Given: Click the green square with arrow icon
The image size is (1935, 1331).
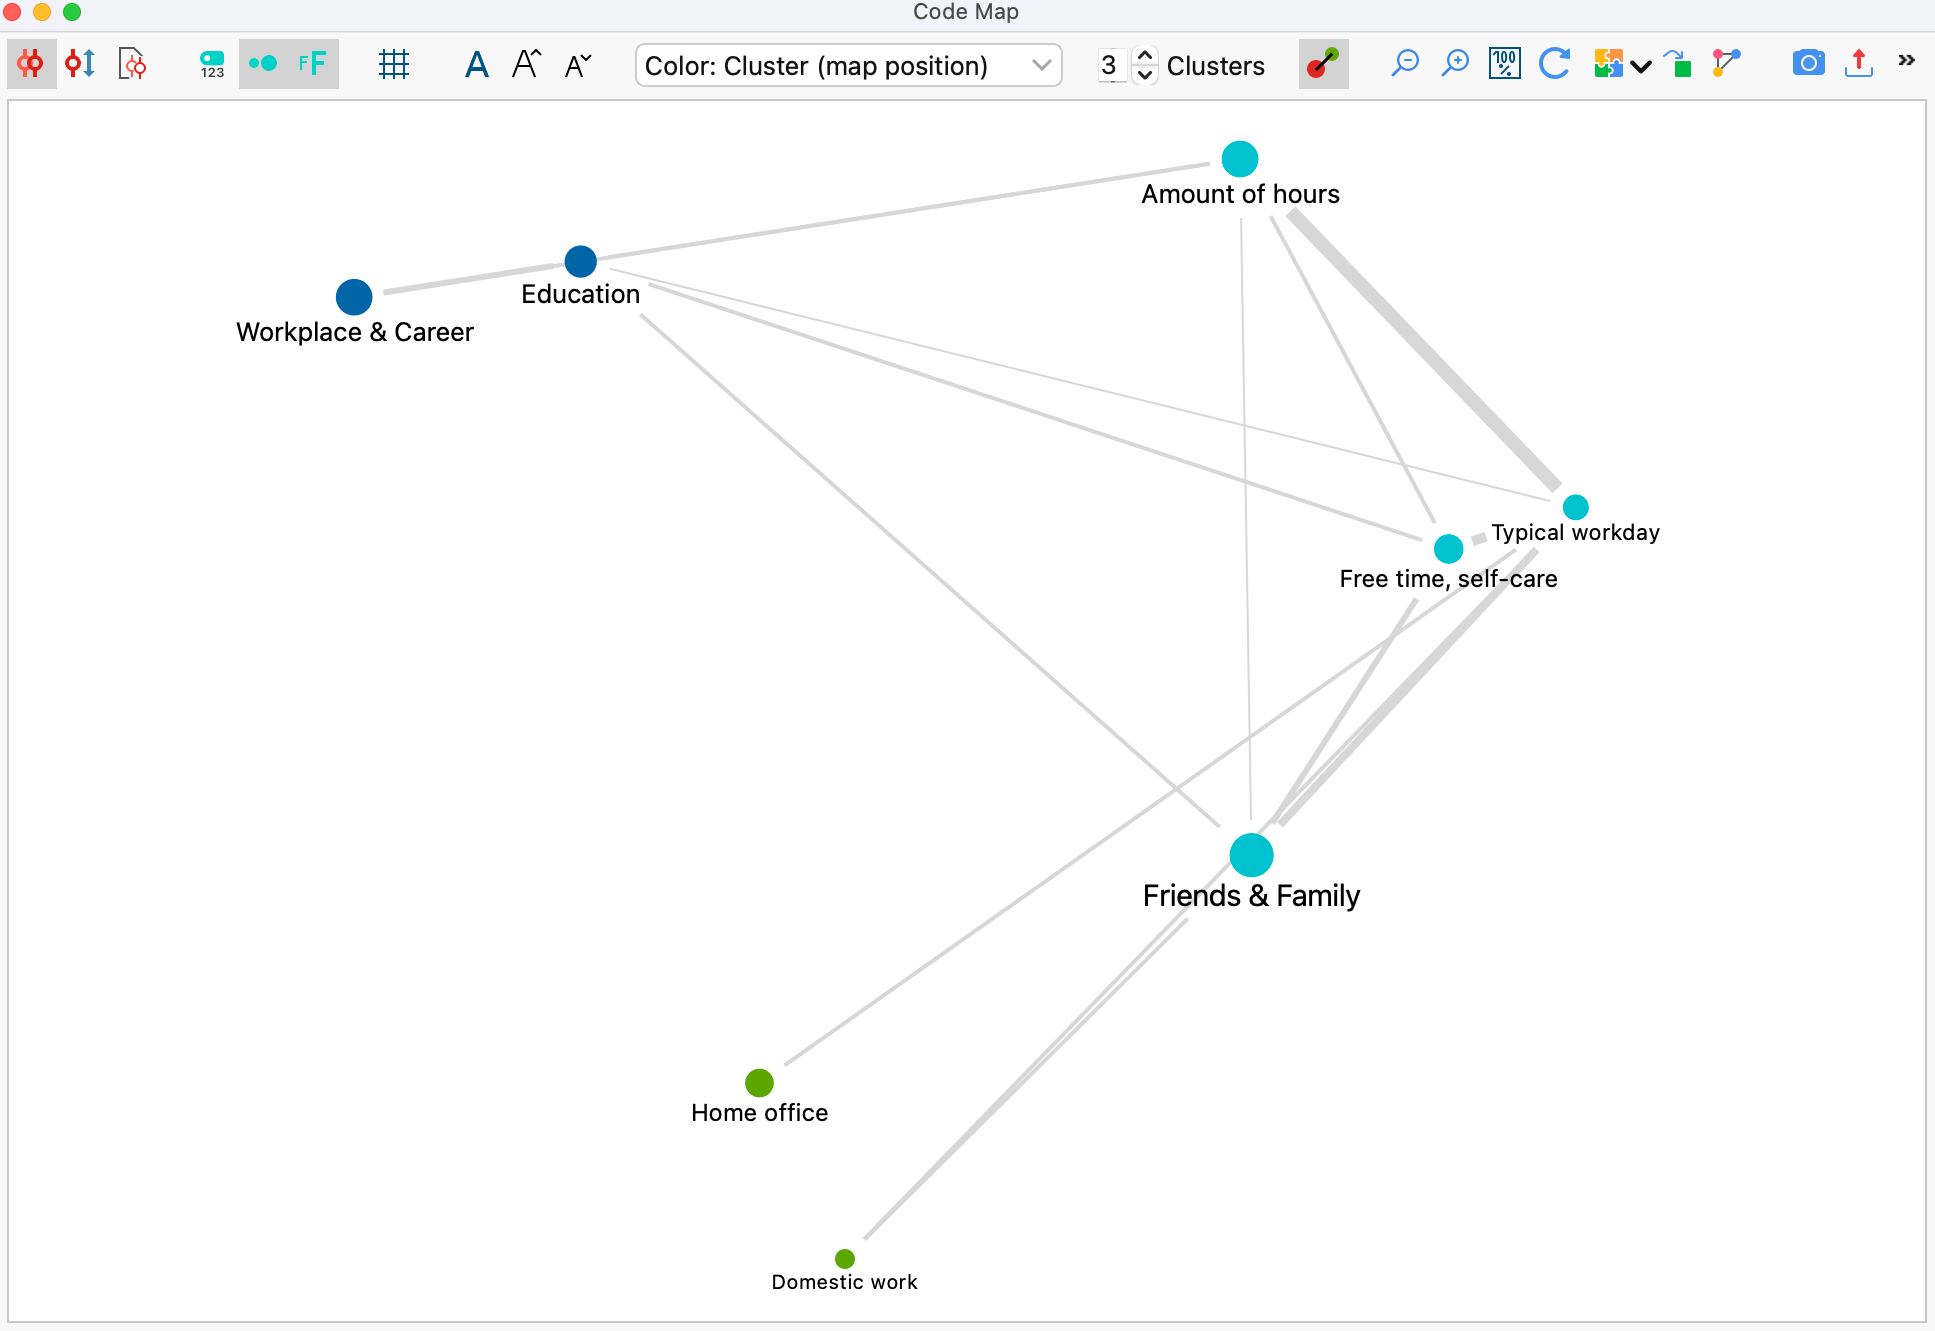Looking at the screenshot, I should pyautogui.click(x=1678, y=64).
